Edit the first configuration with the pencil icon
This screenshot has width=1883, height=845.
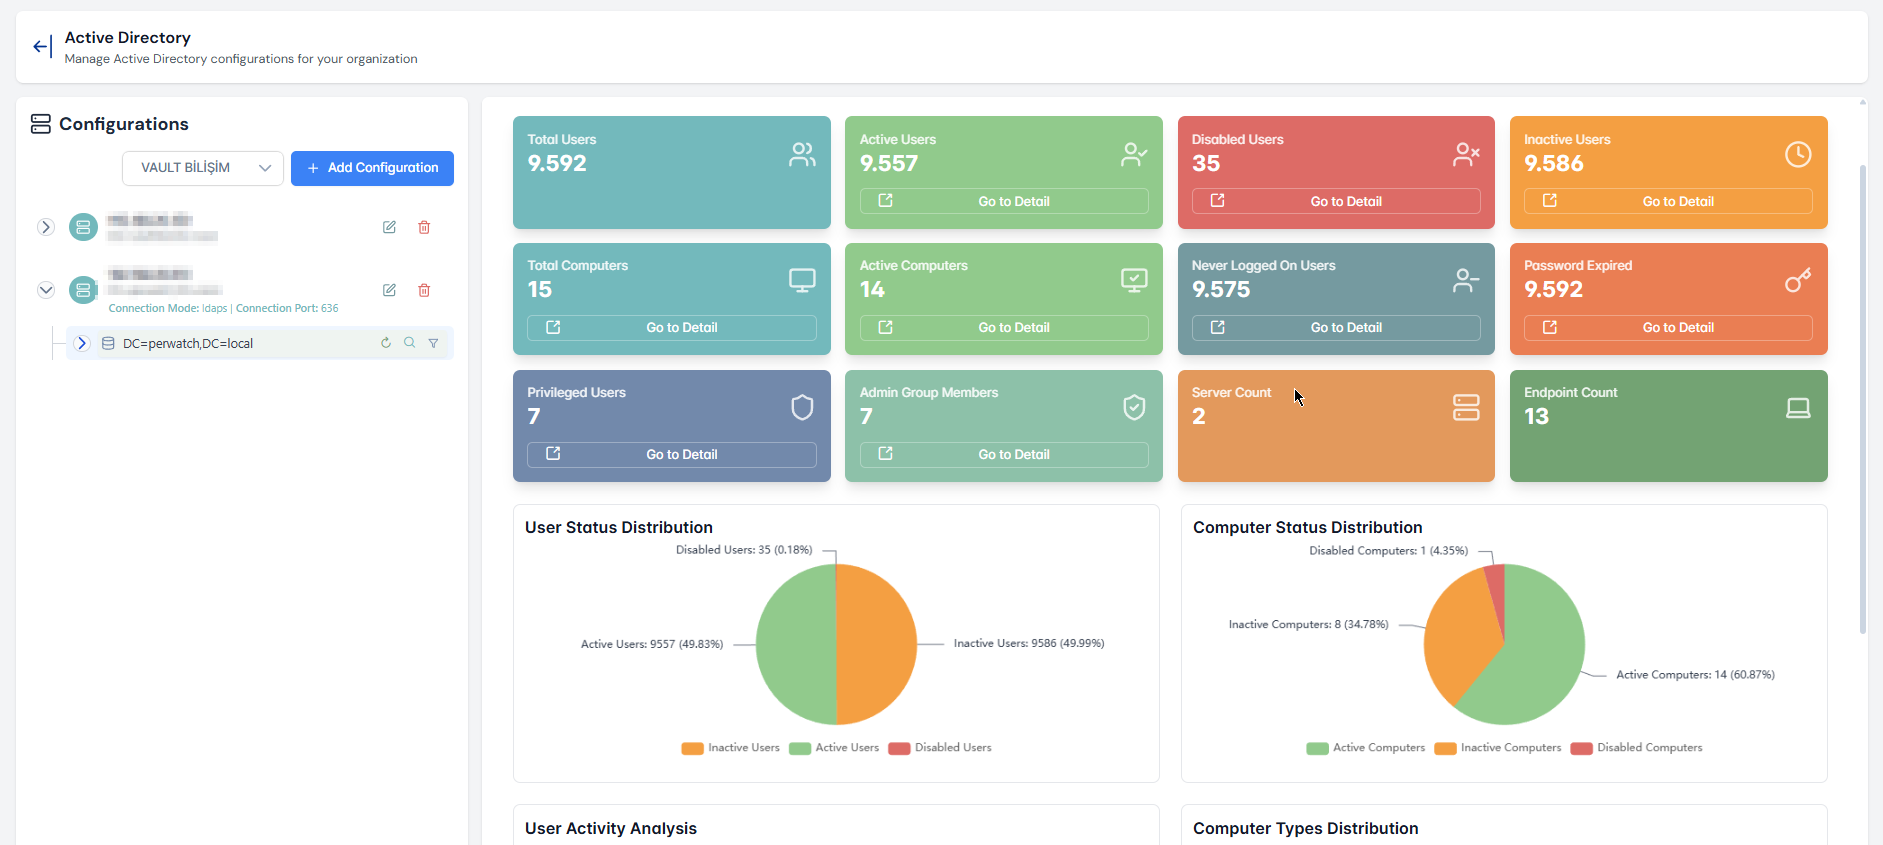click(x=389, y=227)
